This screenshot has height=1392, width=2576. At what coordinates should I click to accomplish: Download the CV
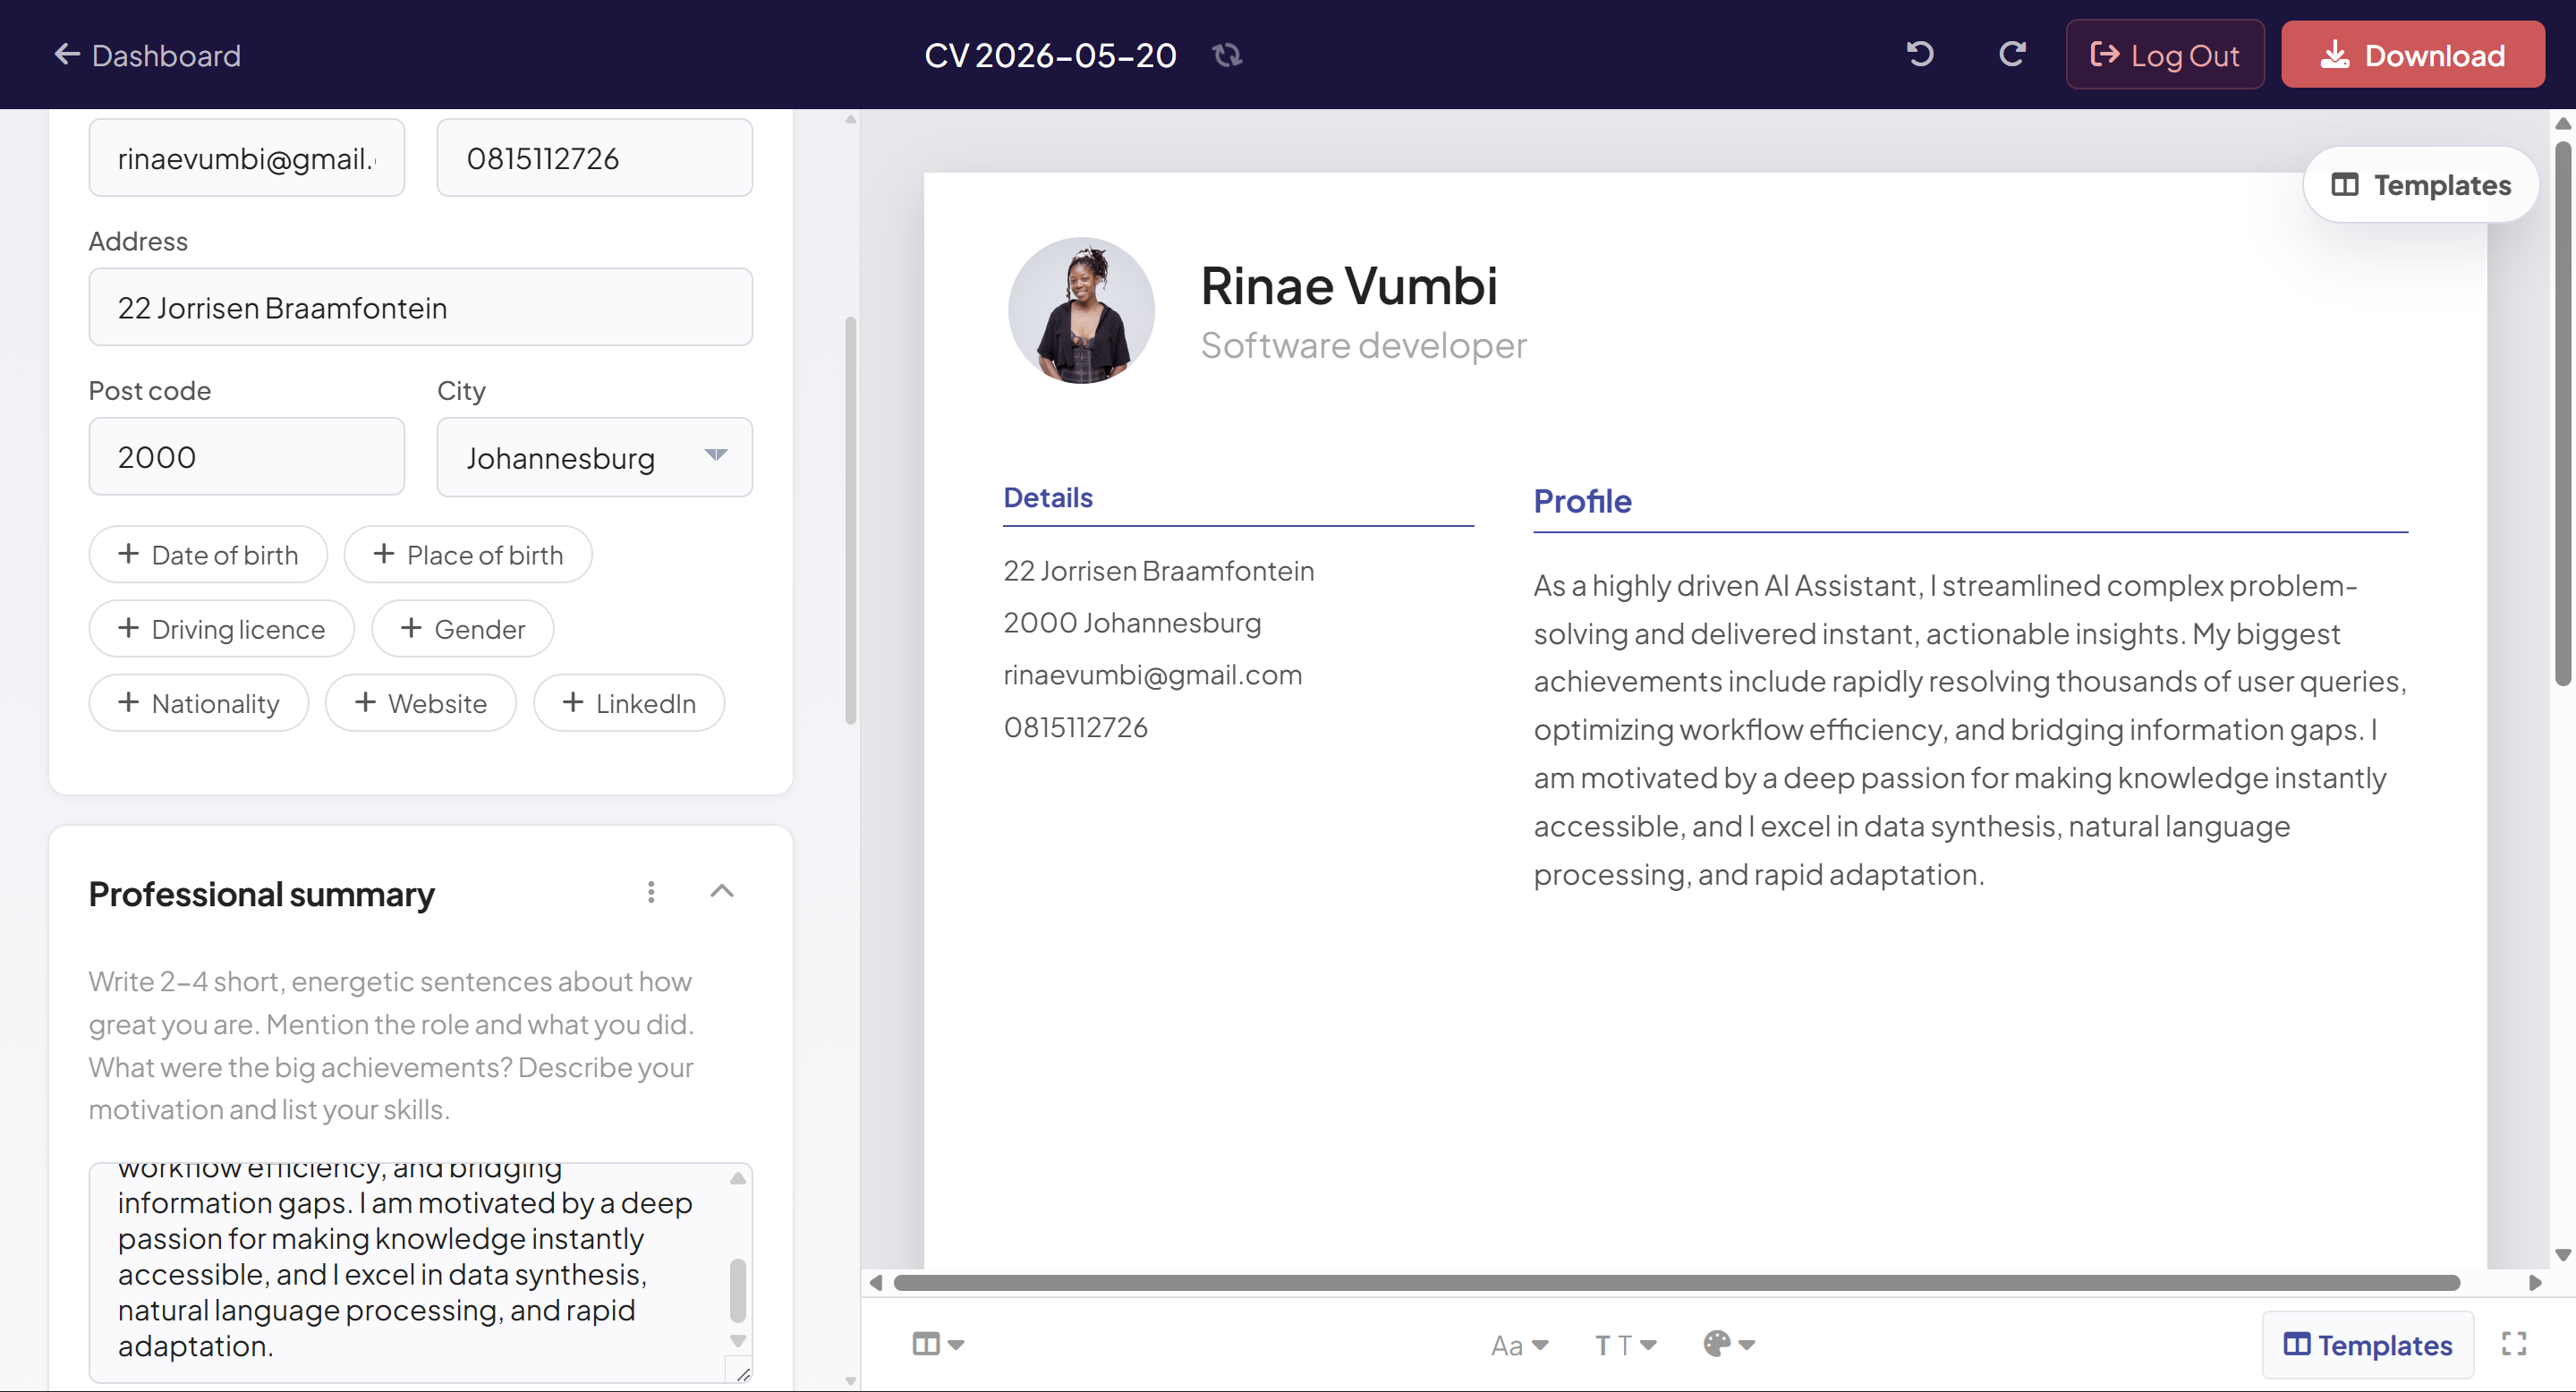point(2412,54)
